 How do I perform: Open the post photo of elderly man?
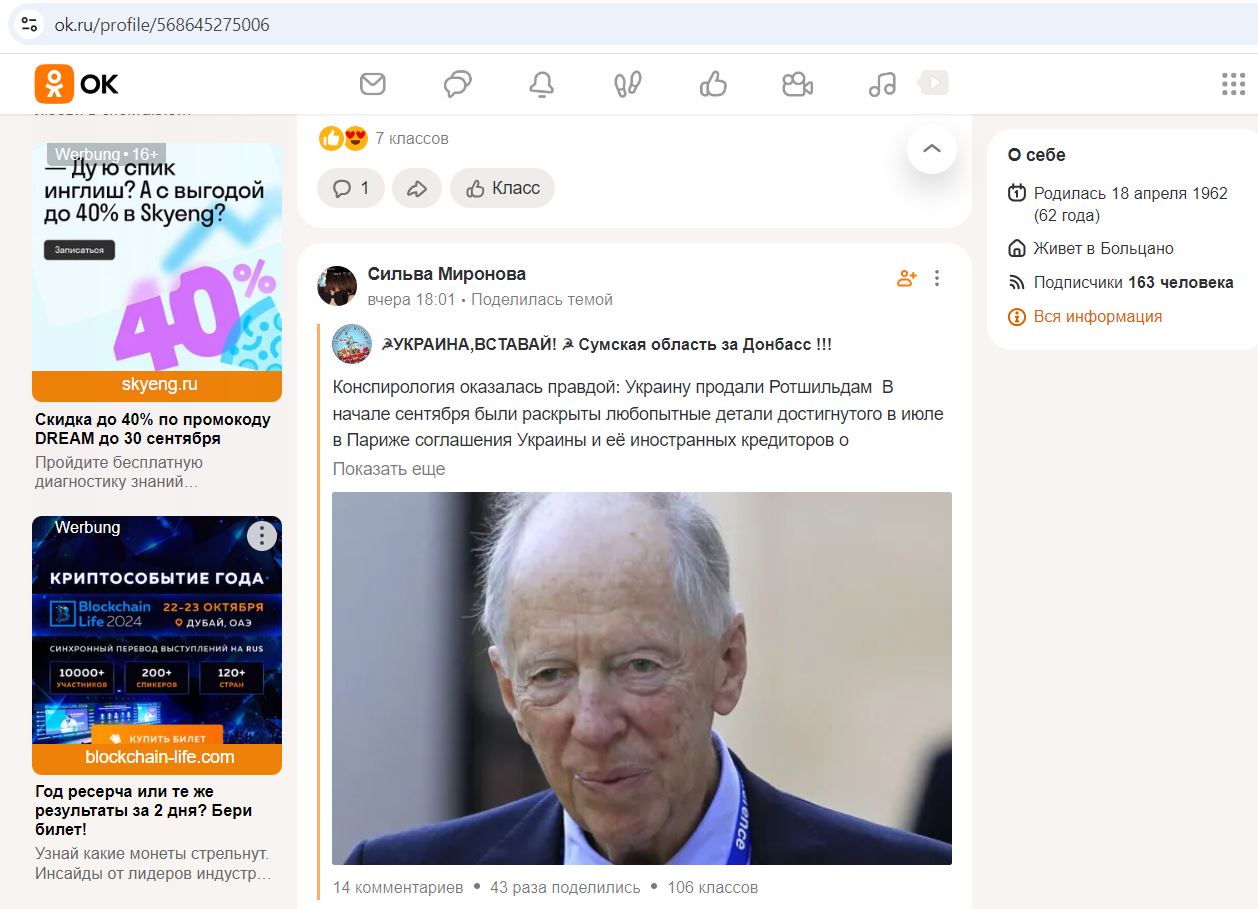(x=642, y=678)
